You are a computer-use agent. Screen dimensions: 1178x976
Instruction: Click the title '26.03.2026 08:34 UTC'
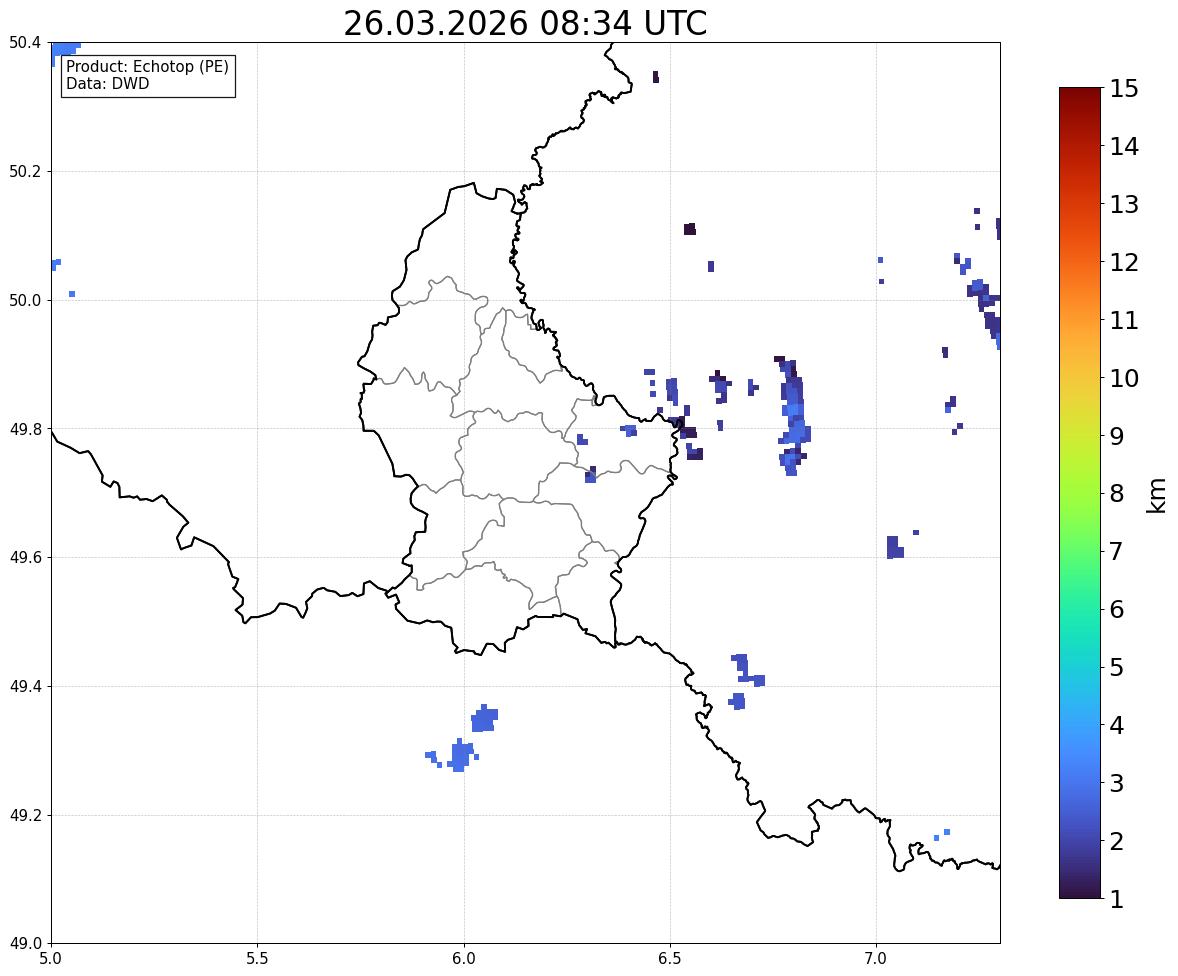pos(524,23)
